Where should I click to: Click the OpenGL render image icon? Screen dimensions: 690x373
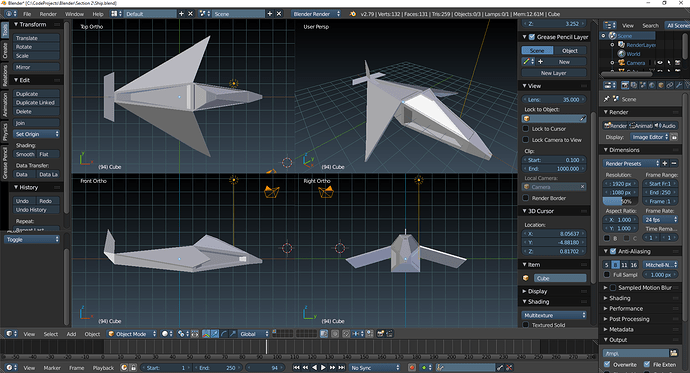coord(381,334)
